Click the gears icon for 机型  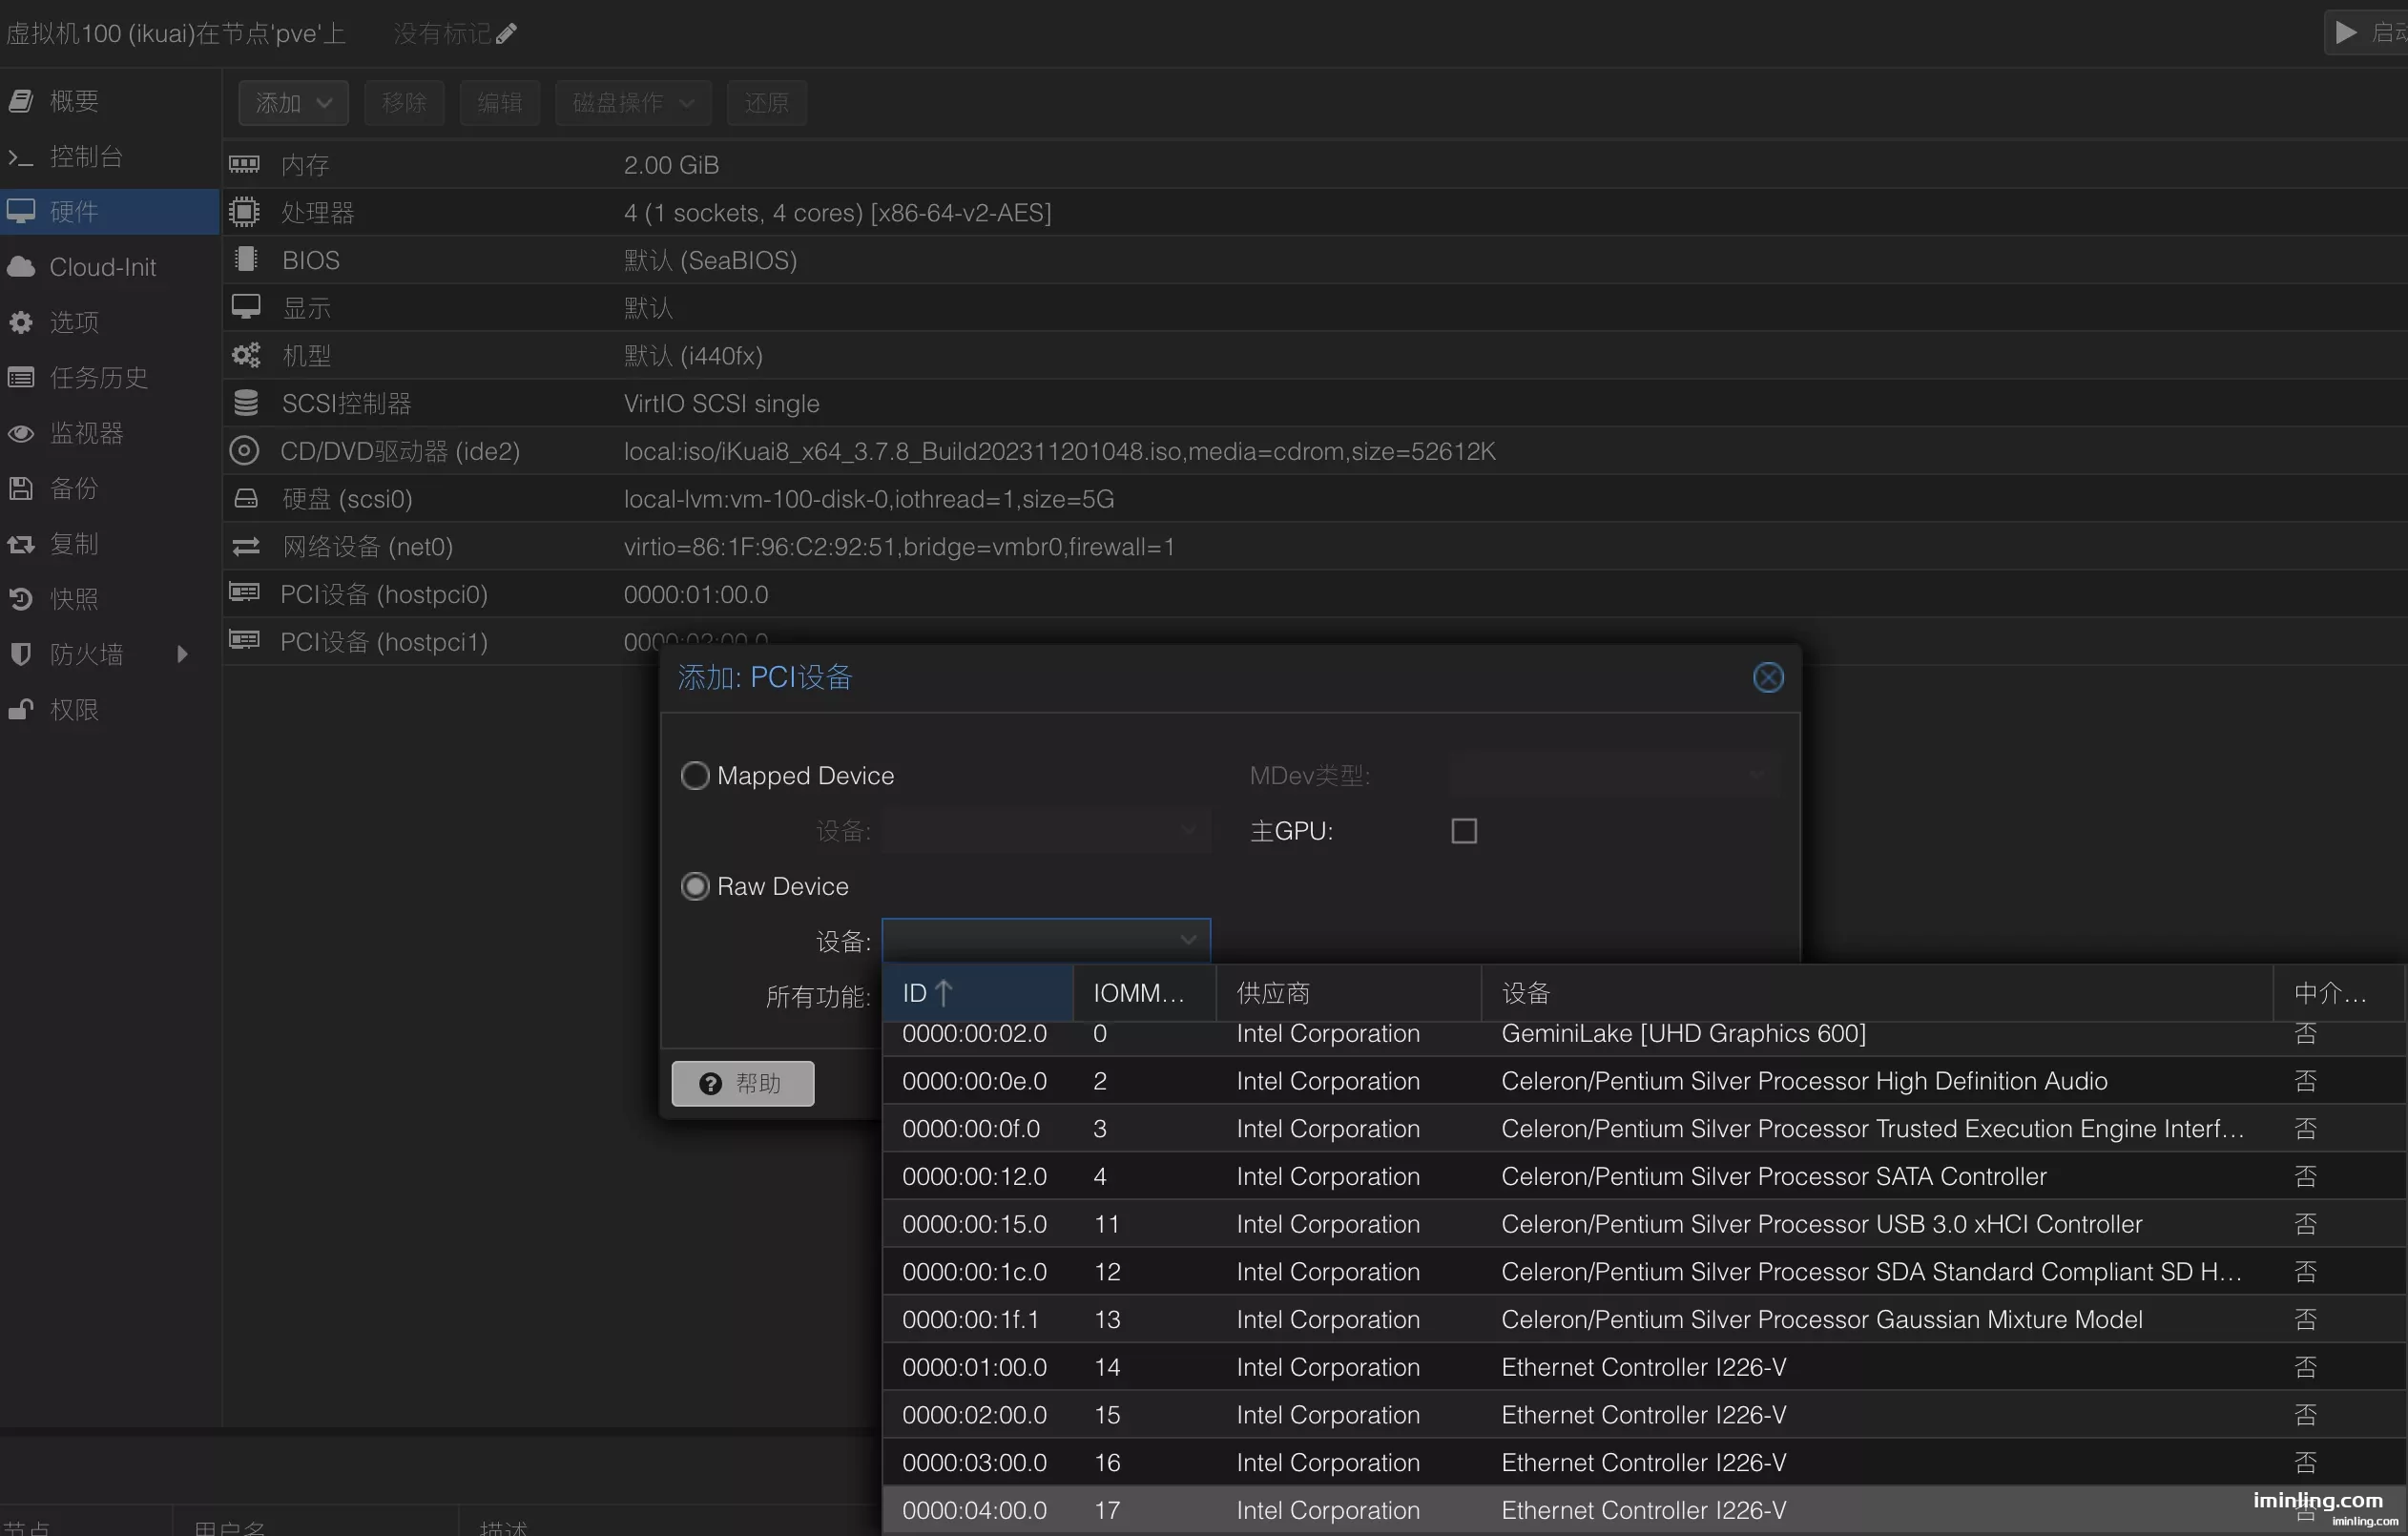[245, 355]
